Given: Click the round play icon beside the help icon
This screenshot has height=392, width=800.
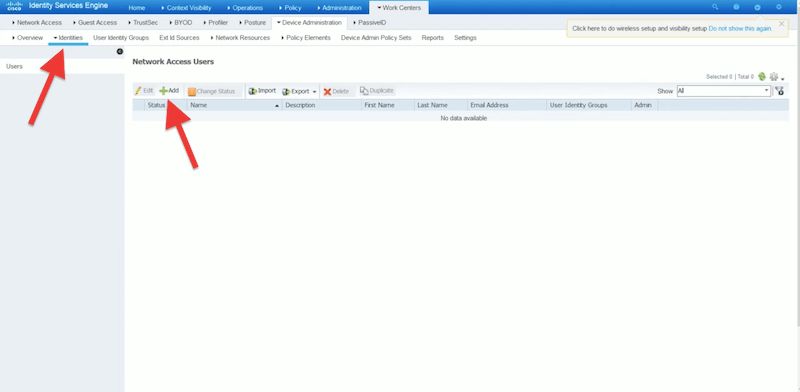Looking at the screenshot, I should (757, 7).
